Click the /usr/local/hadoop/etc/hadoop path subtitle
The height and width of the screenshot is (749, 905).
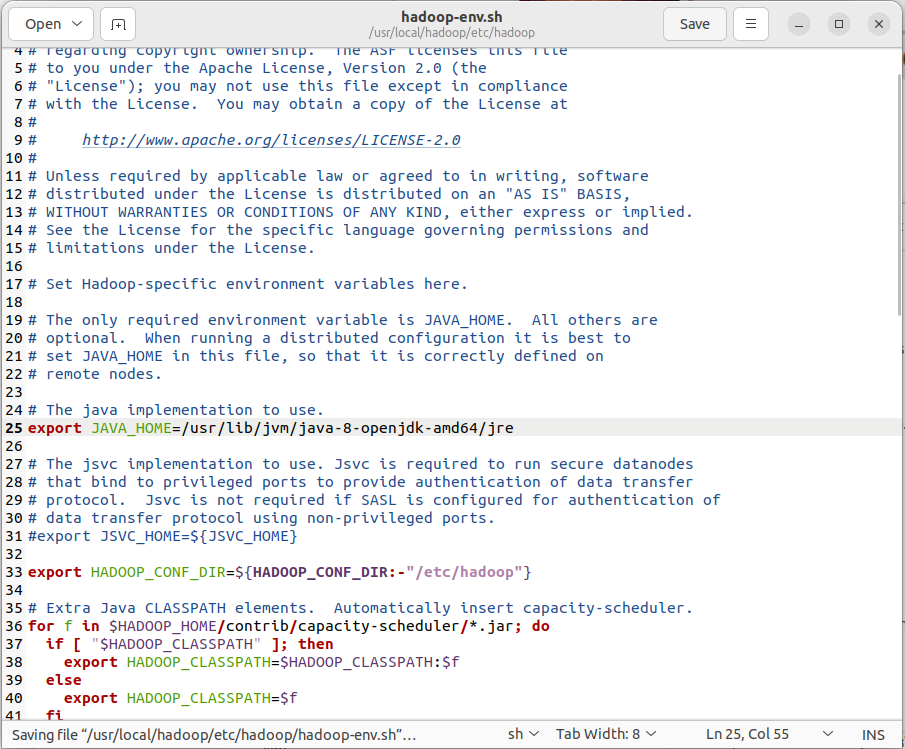[452, 33]
